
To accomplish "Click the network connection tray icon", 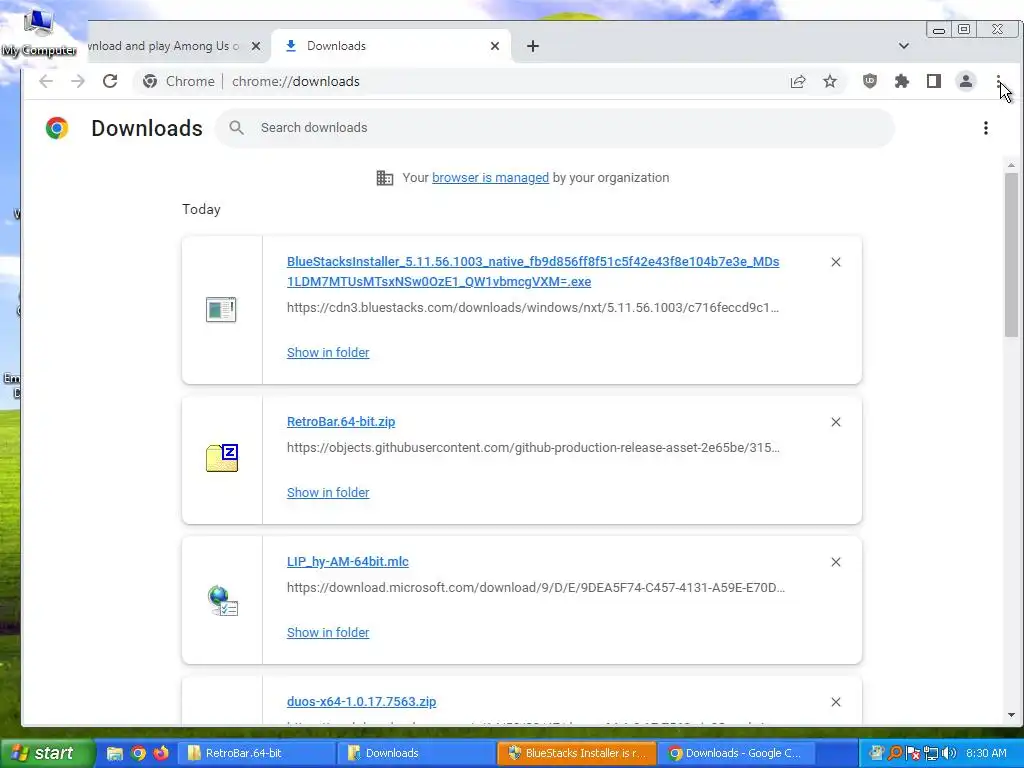I will pos(931,754).
